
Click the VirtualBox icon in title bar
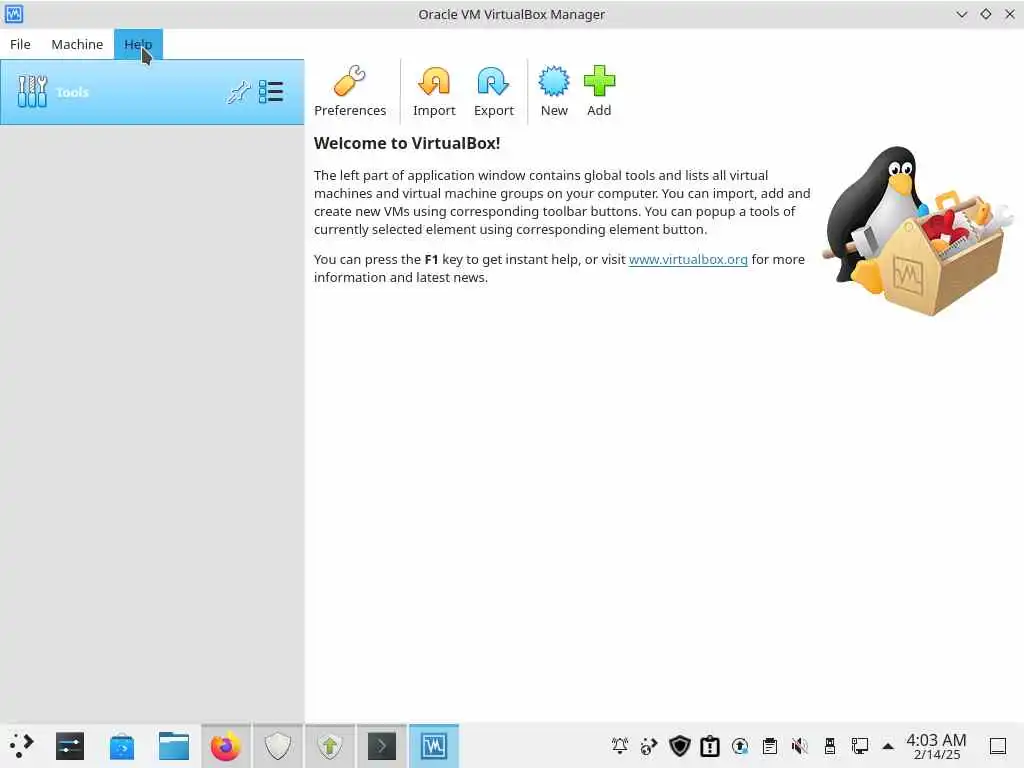pos(14,14)
